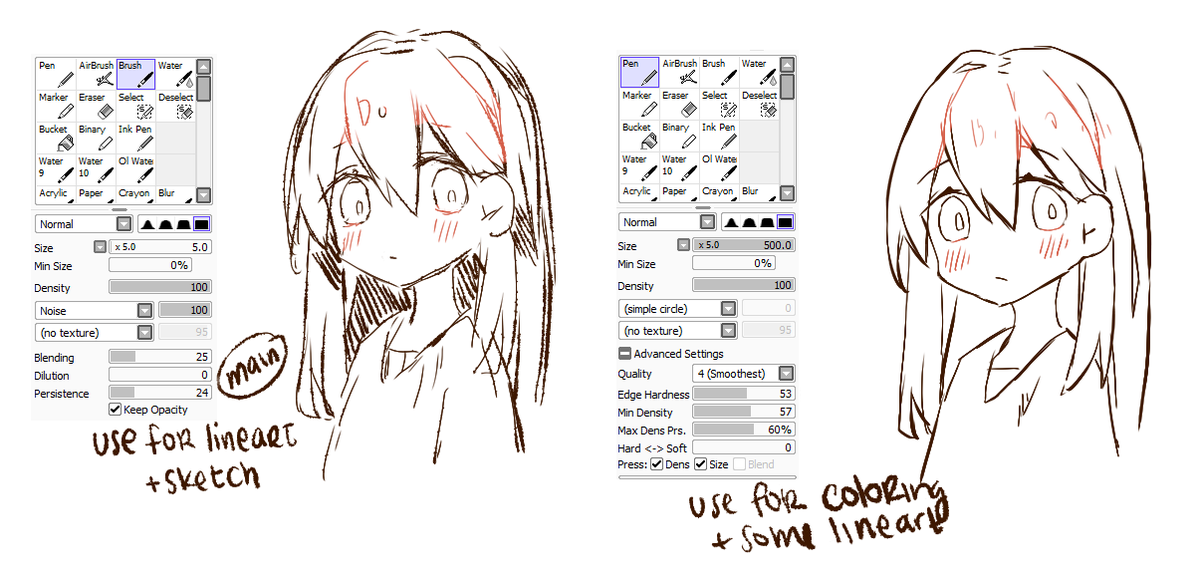Viewport: 1200px width, 580px height.
Task: Adjust the Edge Hardness slider showing 53
Action: [744, 394]
